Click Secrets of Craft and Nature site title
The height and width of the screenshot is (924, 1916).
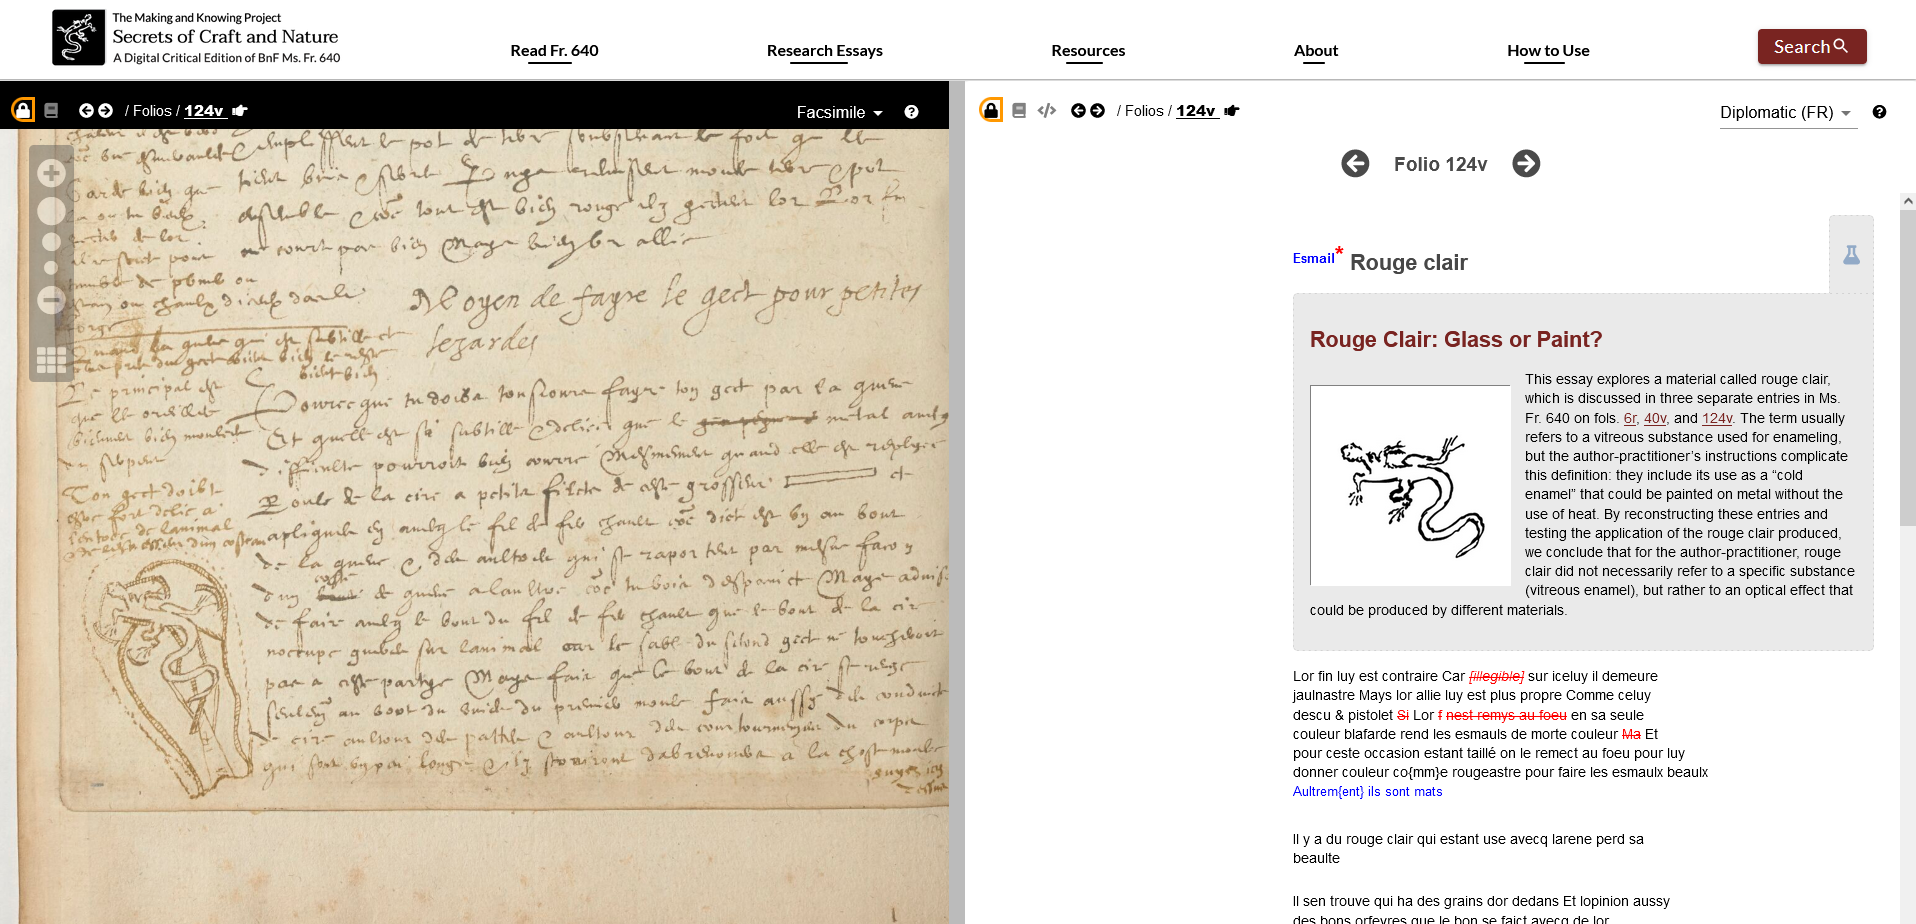225,37
